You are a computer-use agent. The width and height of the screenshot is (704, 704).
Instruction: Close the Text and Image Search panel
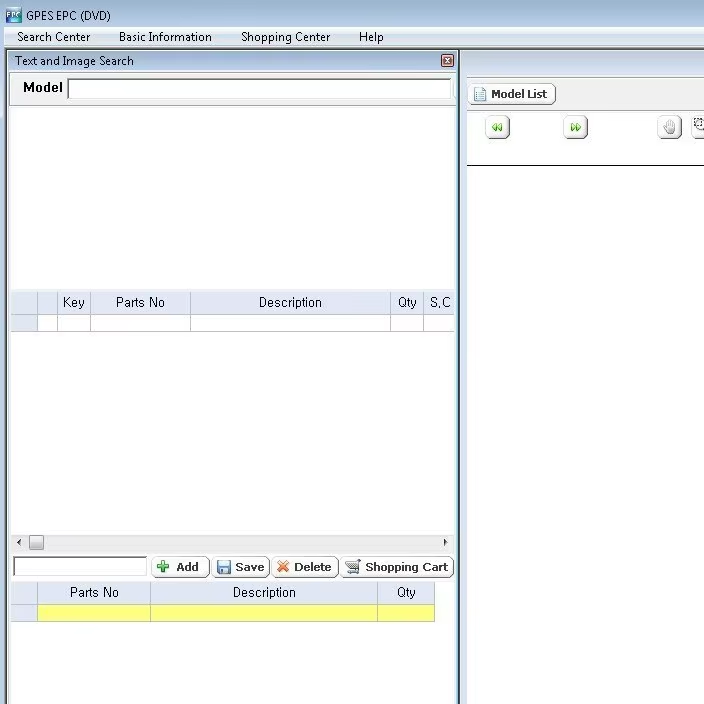(x=447, y=61)
